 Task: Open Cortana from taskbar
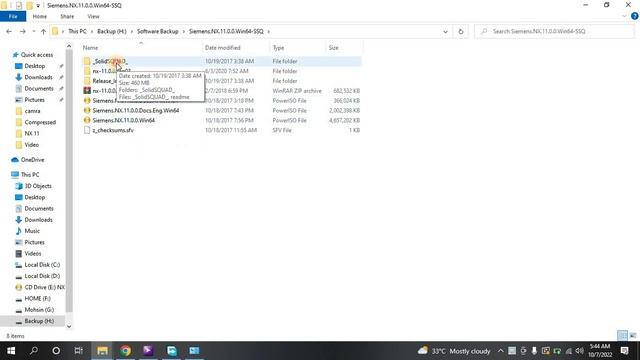(x=56, y=351)
